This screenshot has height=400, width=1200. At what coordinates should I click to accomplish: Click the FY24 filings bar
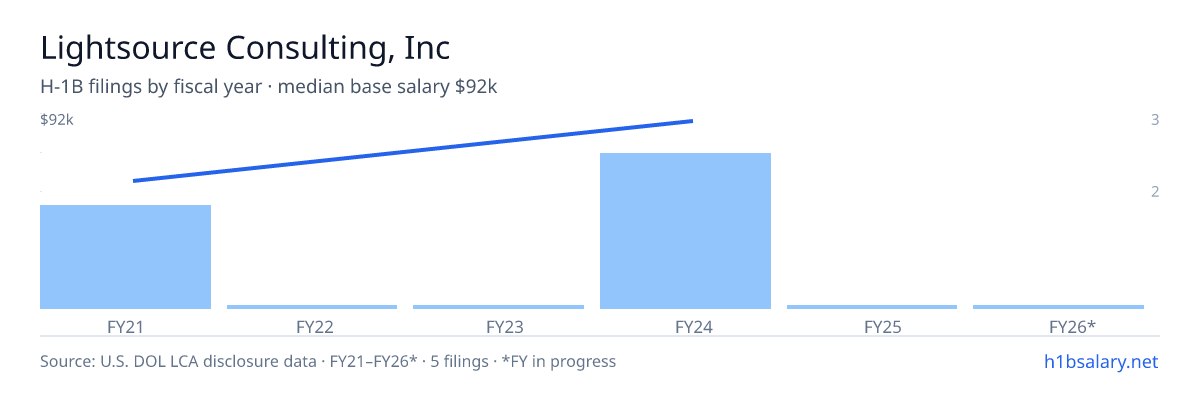[685, 231]
